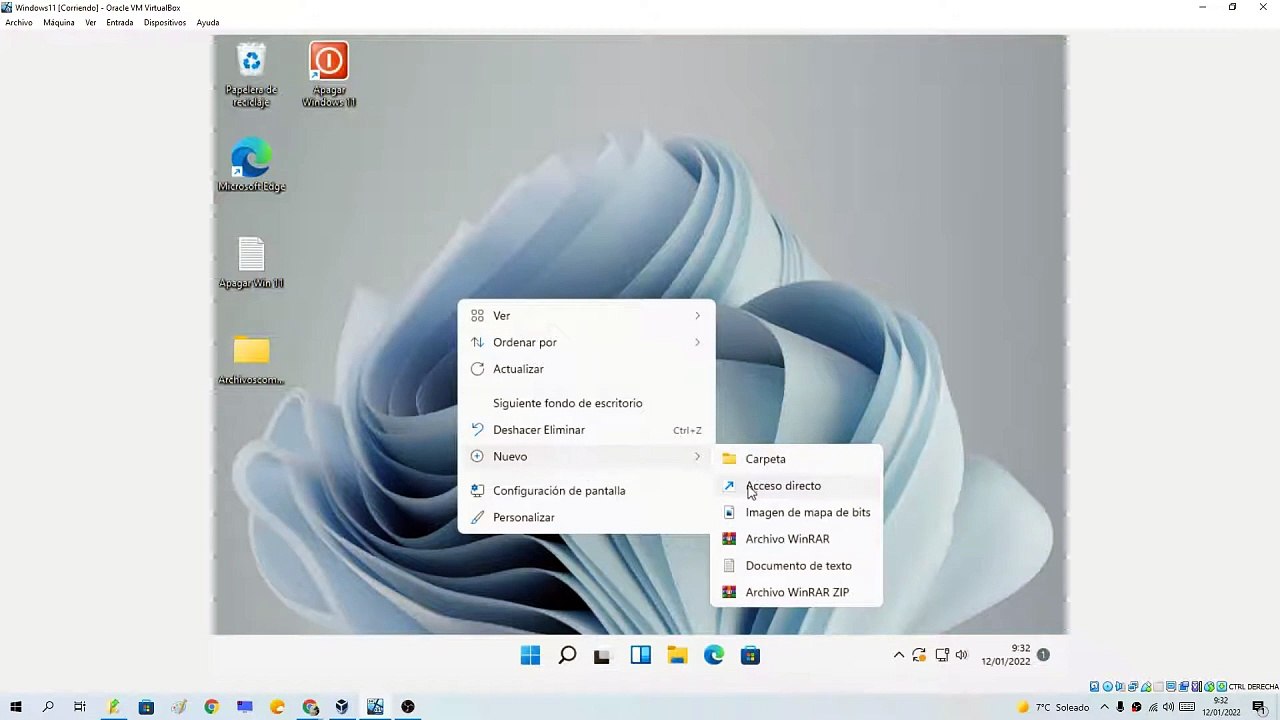Select the Microsoft Edge desktop shortcut
The height and width of the screenshot is (720, 1280).
pos(251,166)
